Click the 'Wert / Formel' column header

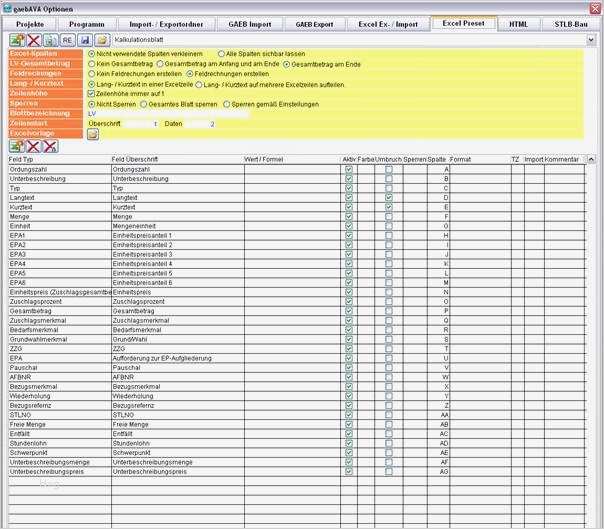[264, 159]
